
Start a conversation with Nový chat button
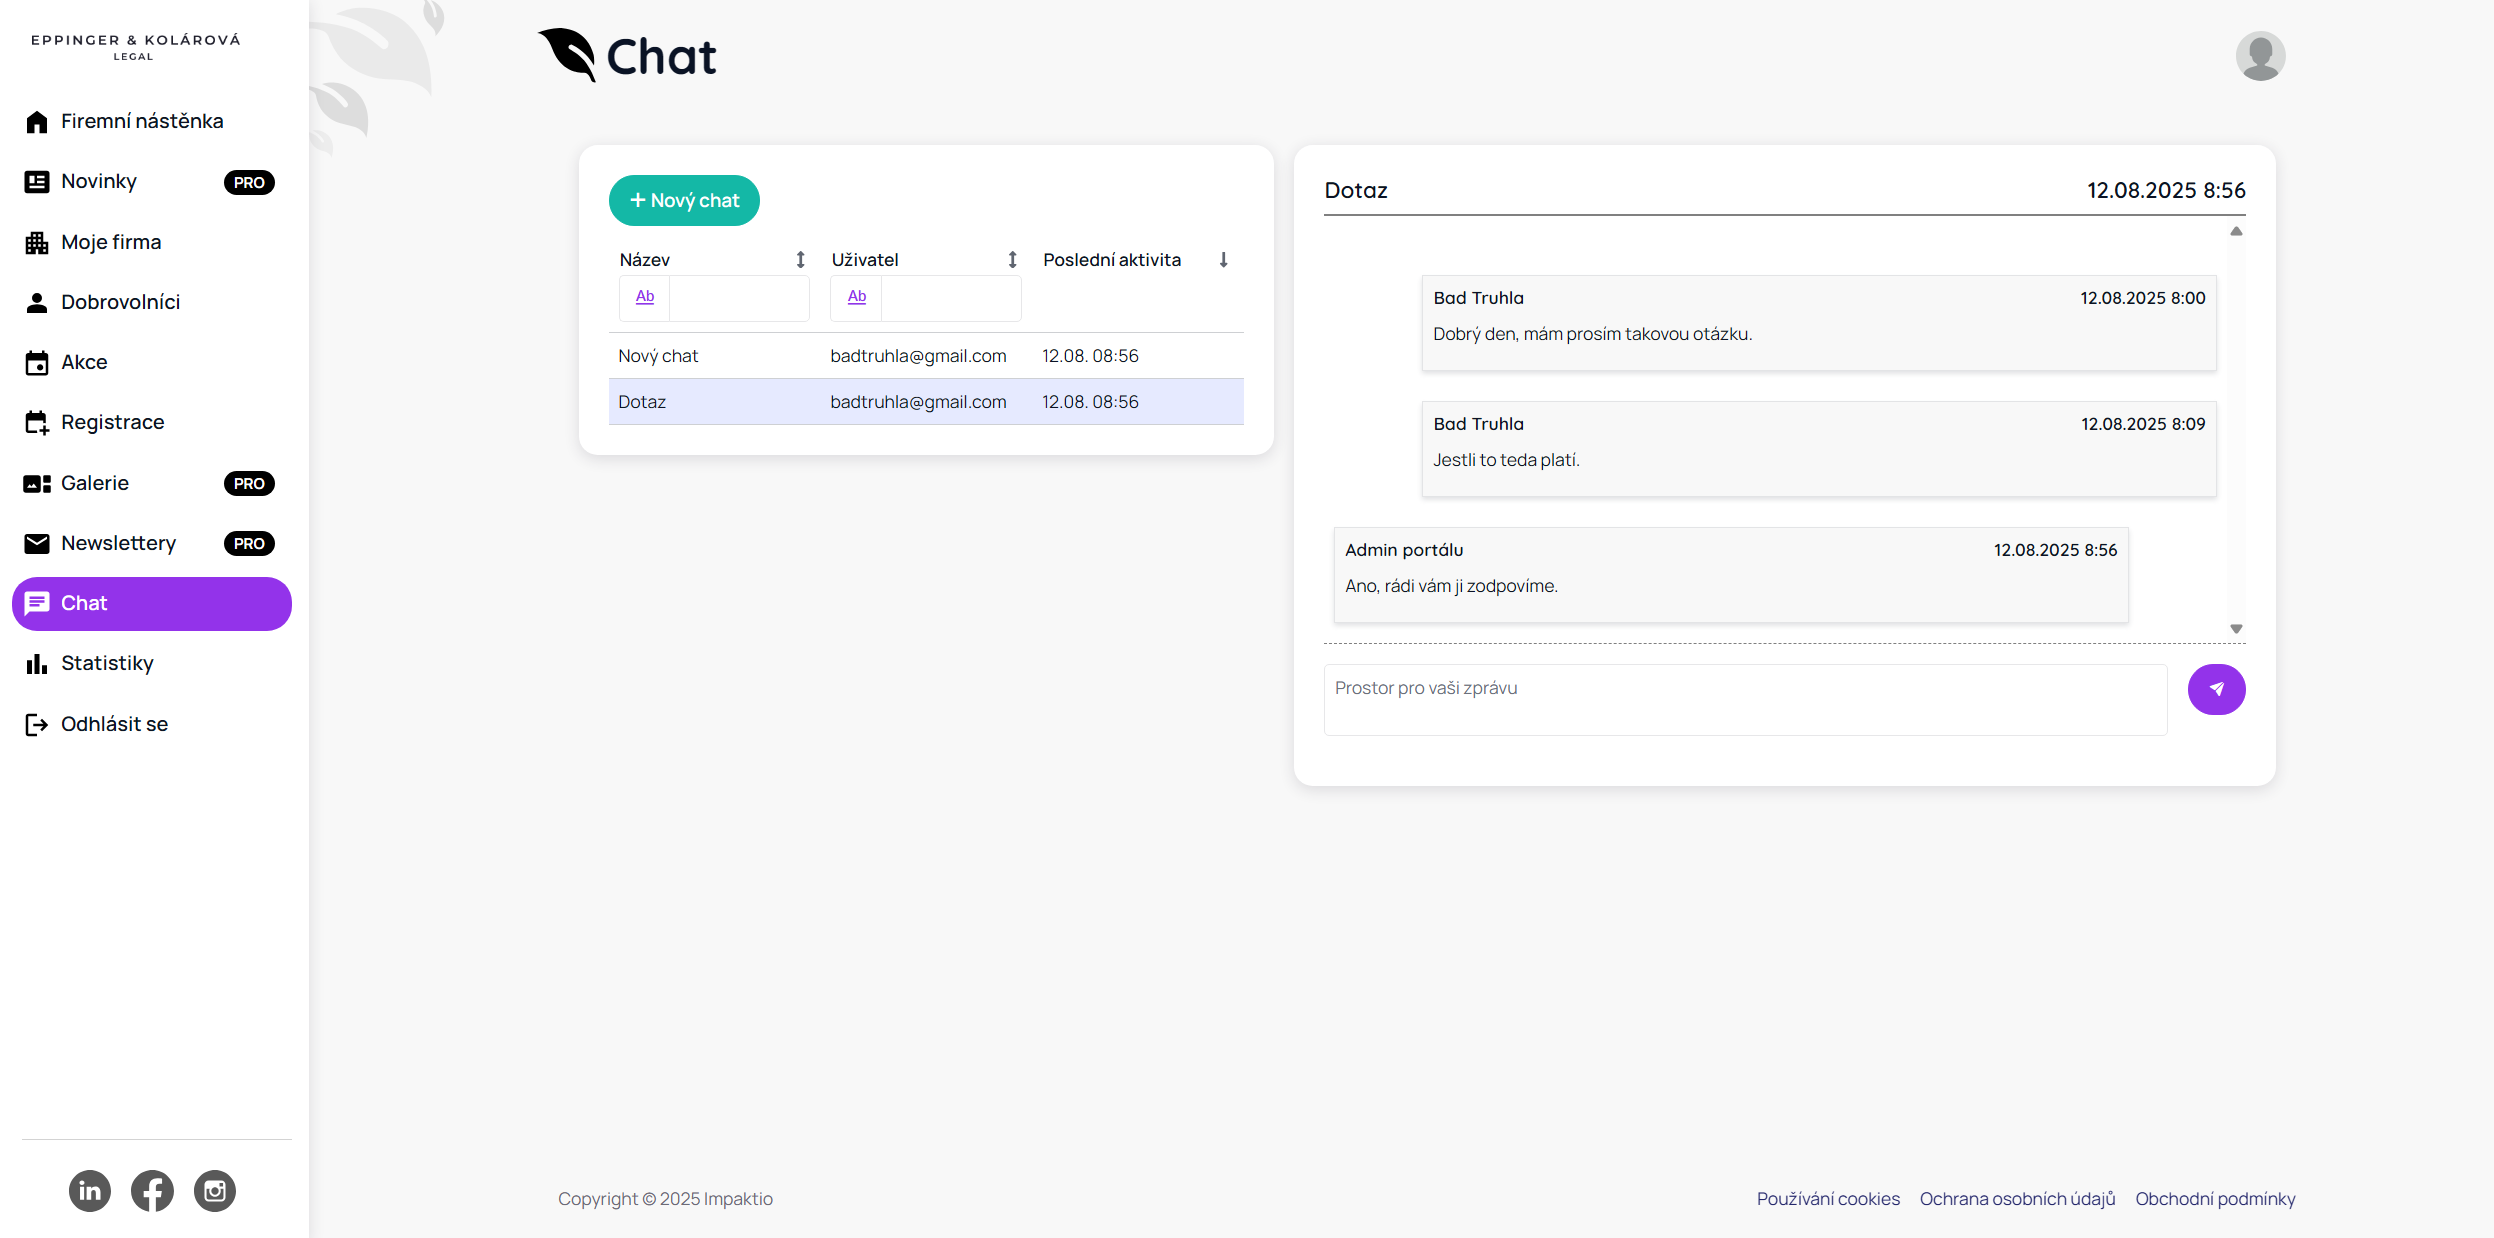[x=684, y=201]
